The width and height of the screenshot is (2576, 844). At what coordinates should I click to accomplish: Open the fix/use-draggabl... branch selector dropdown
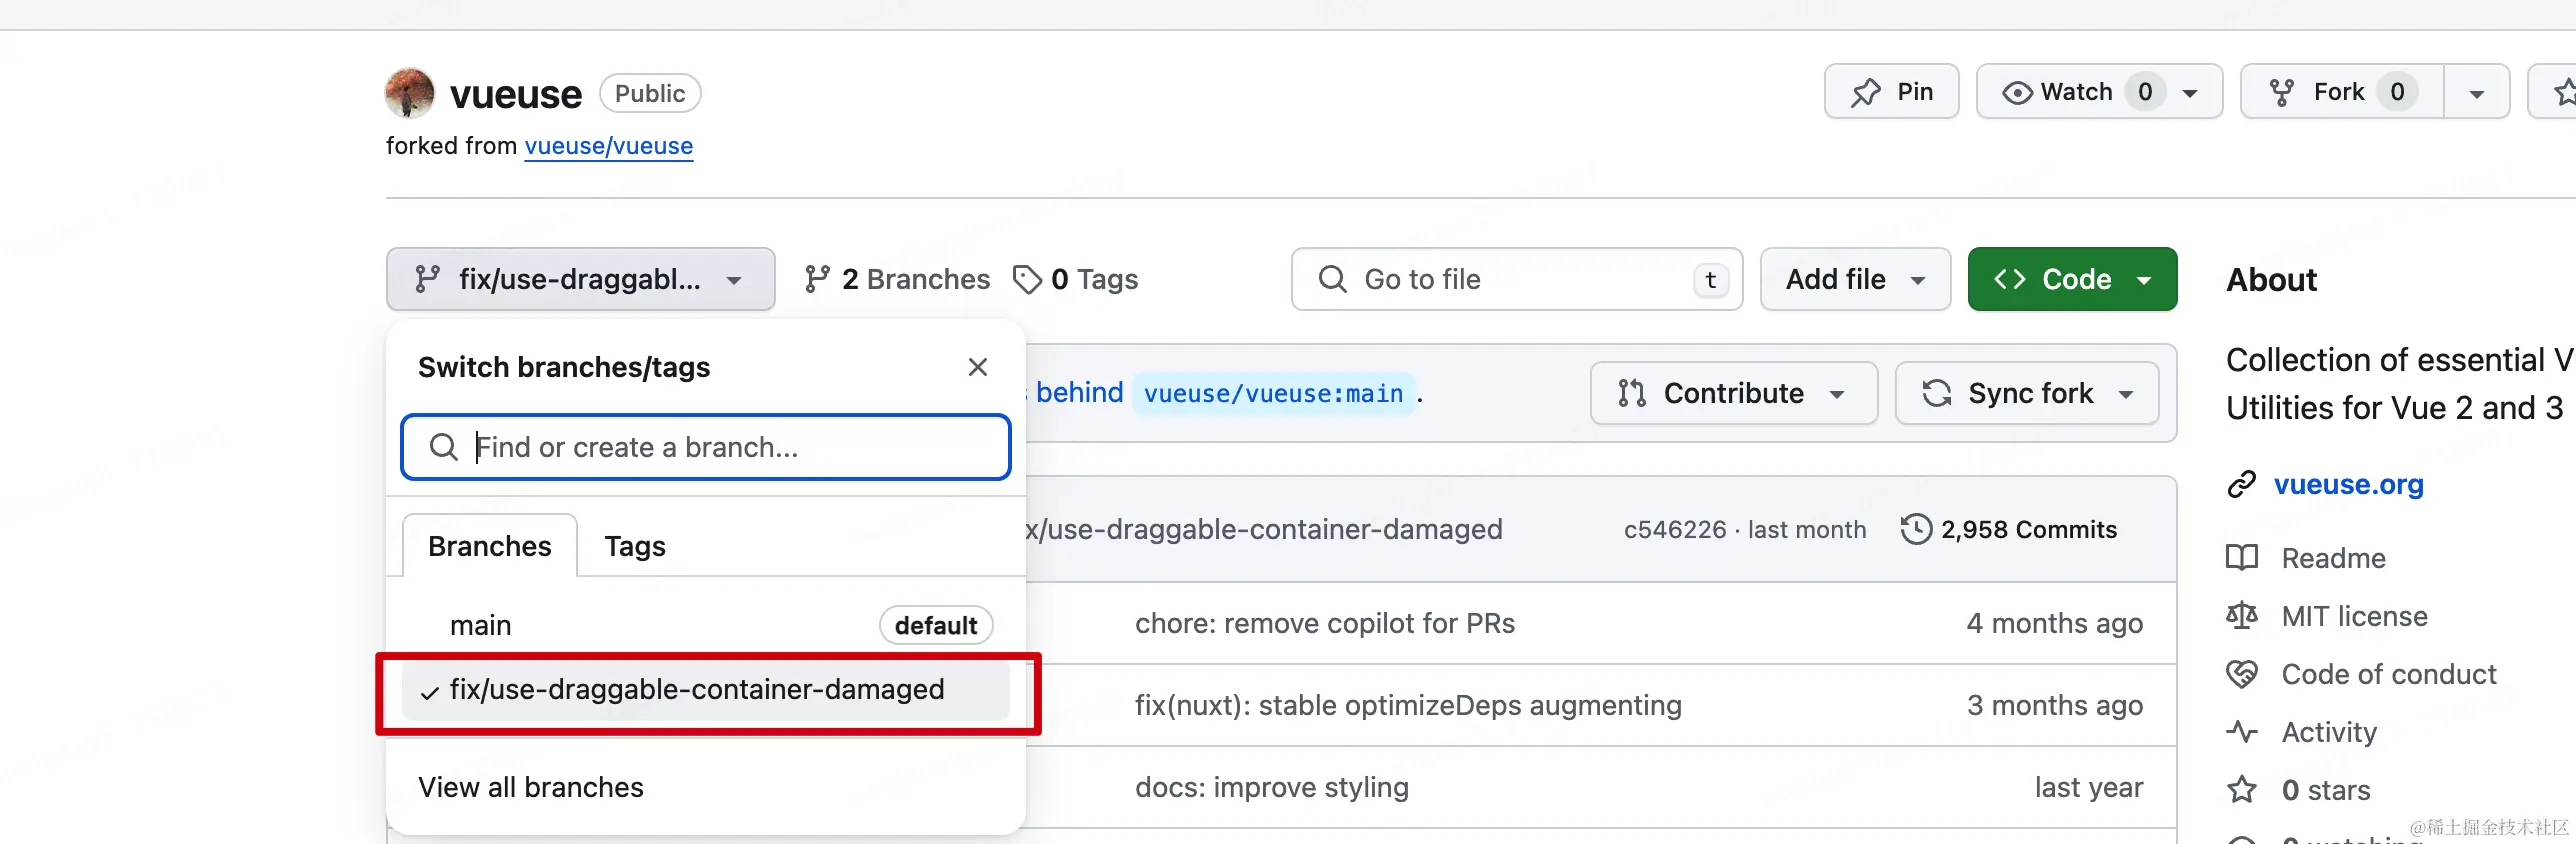(580, 279)
